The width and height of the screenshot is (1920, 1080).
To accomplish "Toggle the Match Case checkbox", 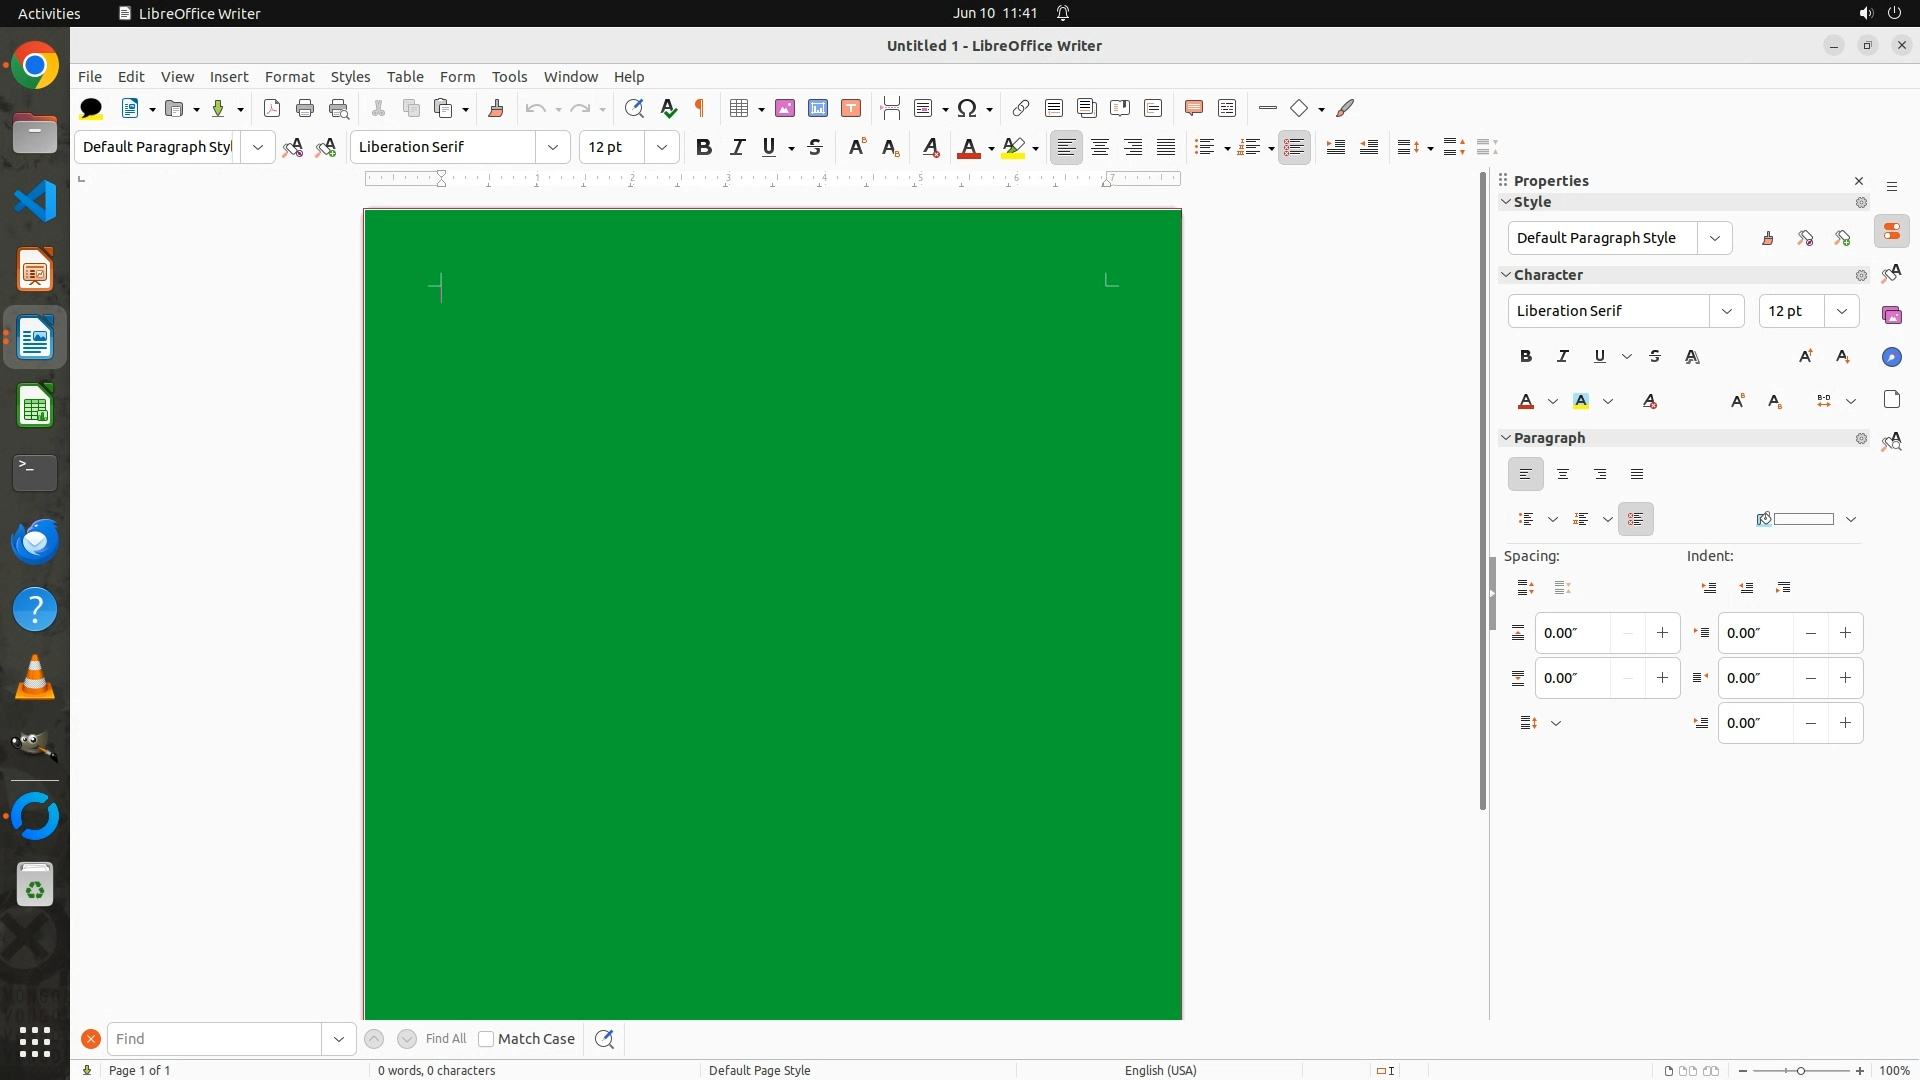I will point(486,1039).
